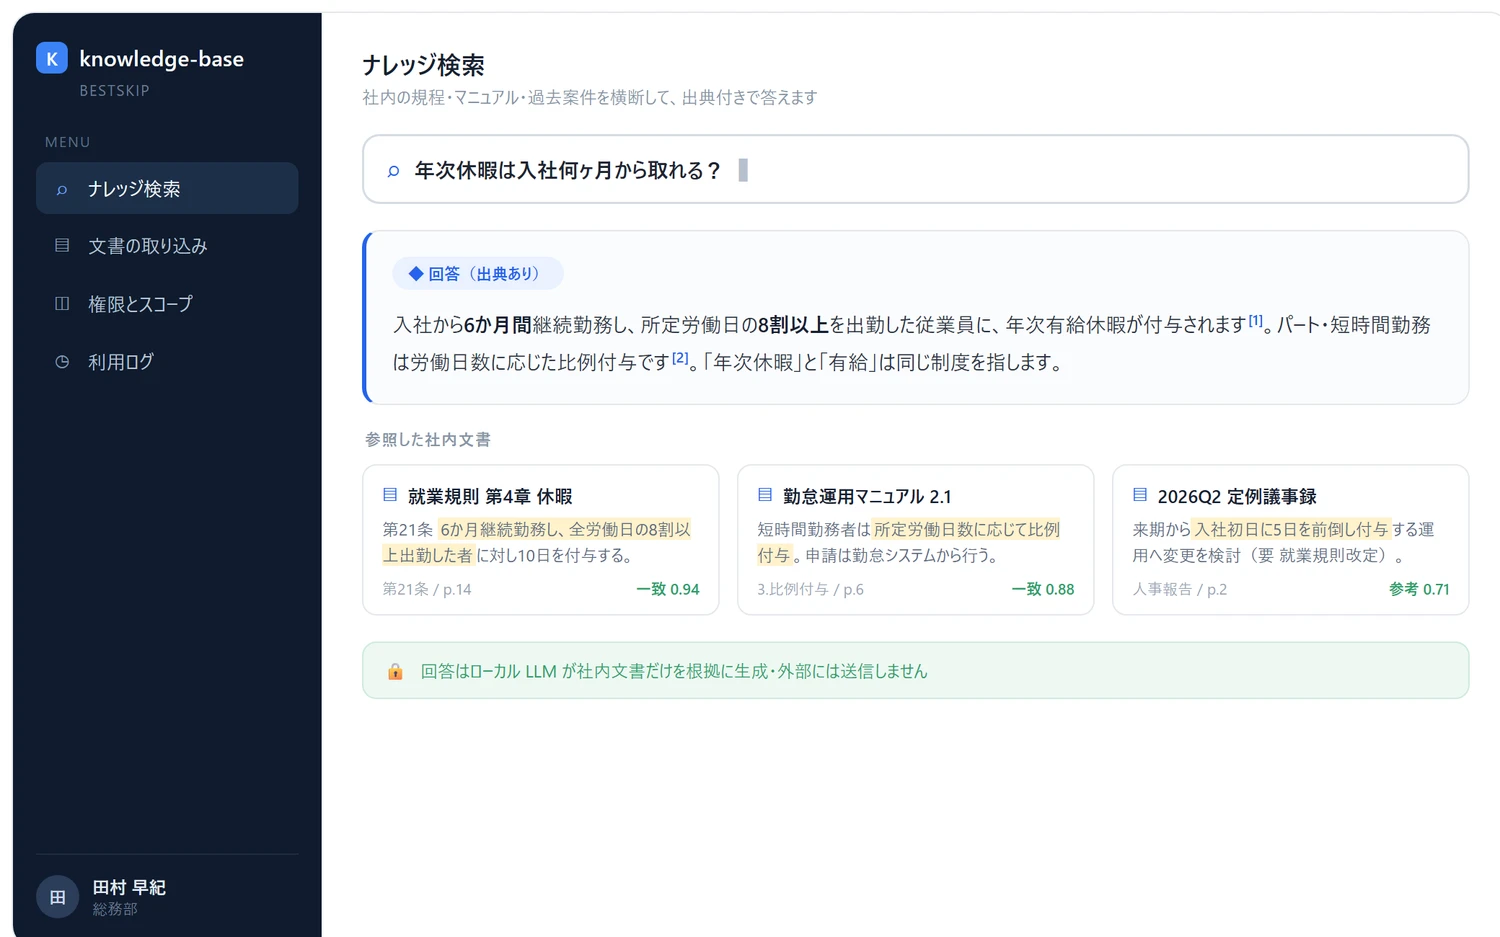Open the ナレッジ検索 menu item
1500x937 pixels.
click(x=167, y=188)
